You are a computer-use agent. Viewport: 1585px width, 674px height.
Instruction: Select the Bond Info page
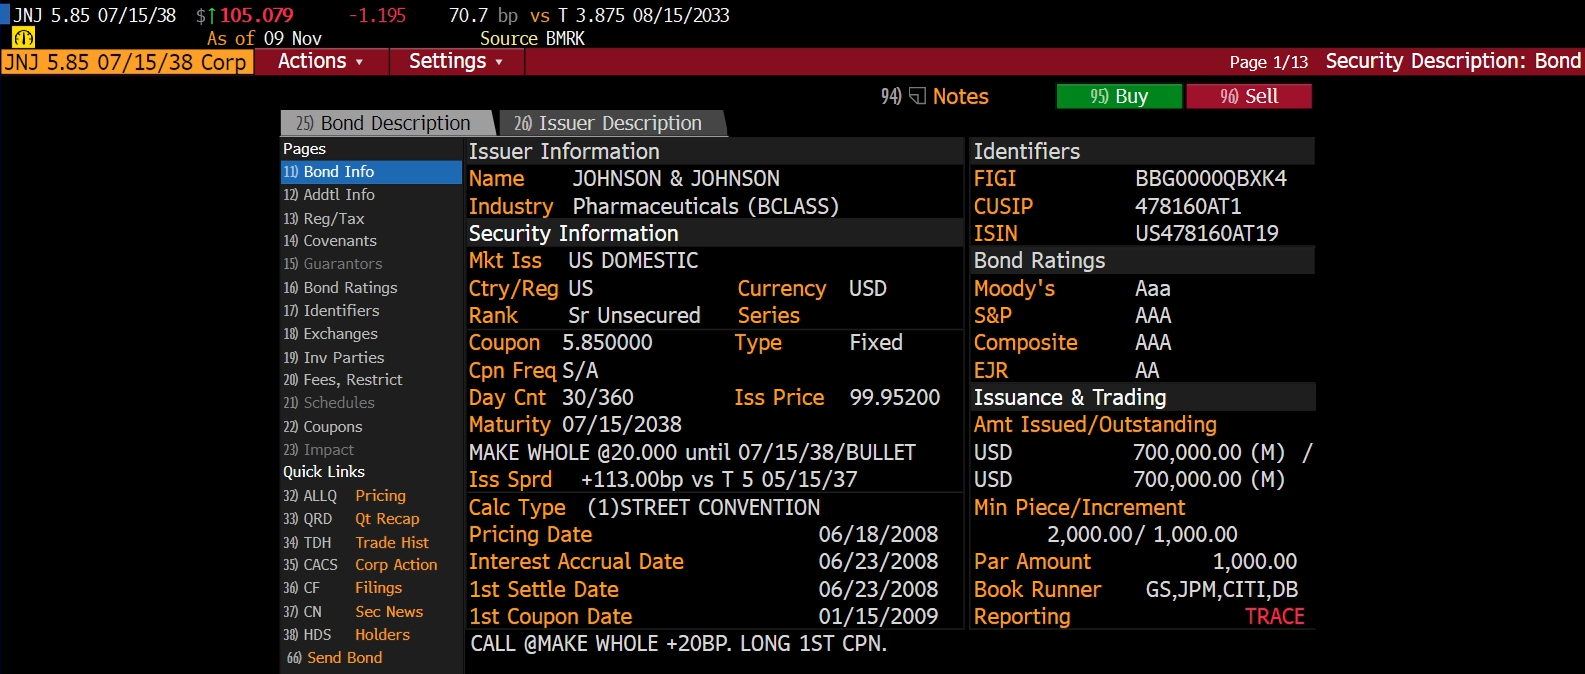coord(371,172)
